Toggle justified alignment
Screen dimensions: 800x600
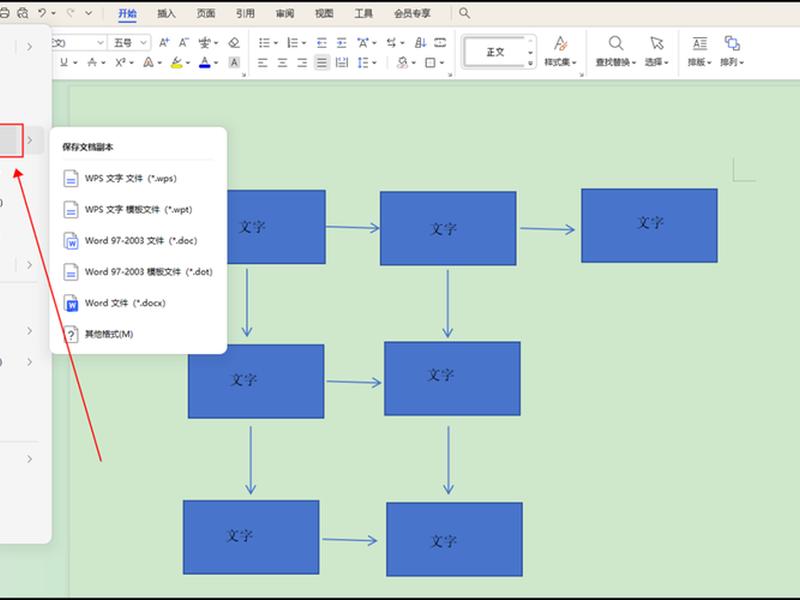coord(321,62)
